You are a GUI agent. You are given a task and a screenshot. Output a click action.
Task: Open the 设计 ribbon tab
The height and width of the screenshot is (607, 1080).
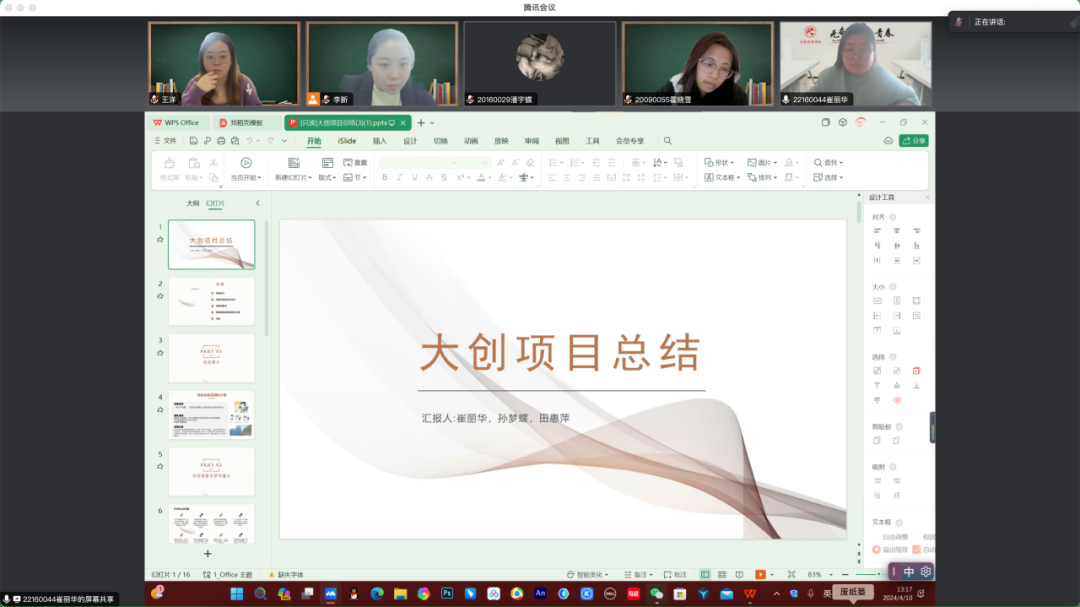tap(410, 141)
